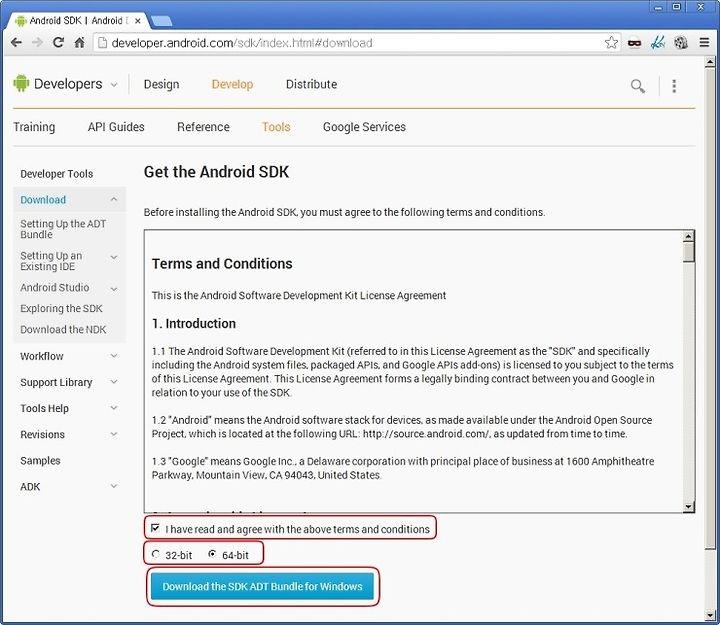
Task: Open the Developer Tools sidebar heading link
Action: 56,174
